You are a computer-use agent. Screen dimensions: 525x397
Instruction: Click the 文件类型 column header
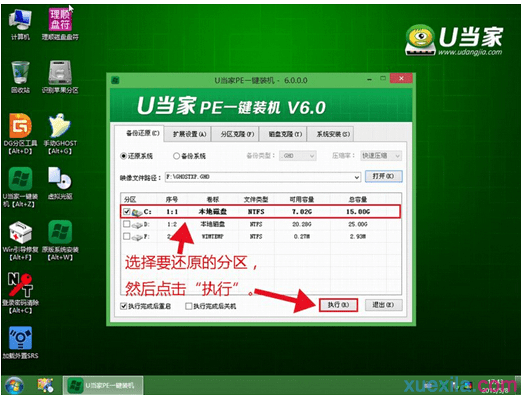tap(256, 200)
